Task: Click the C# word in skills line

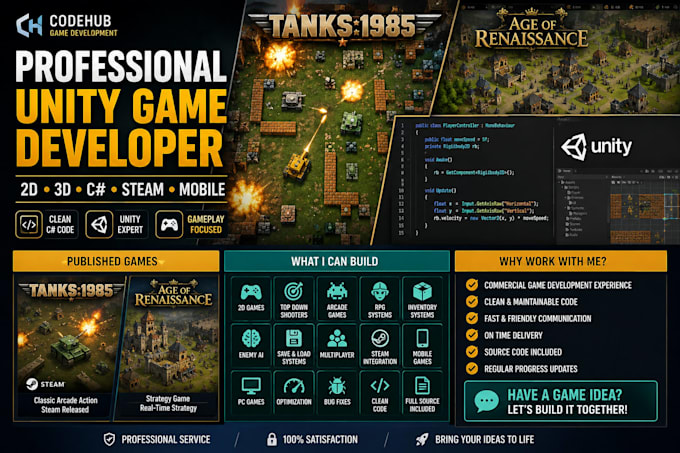Action: coord(96,189)
